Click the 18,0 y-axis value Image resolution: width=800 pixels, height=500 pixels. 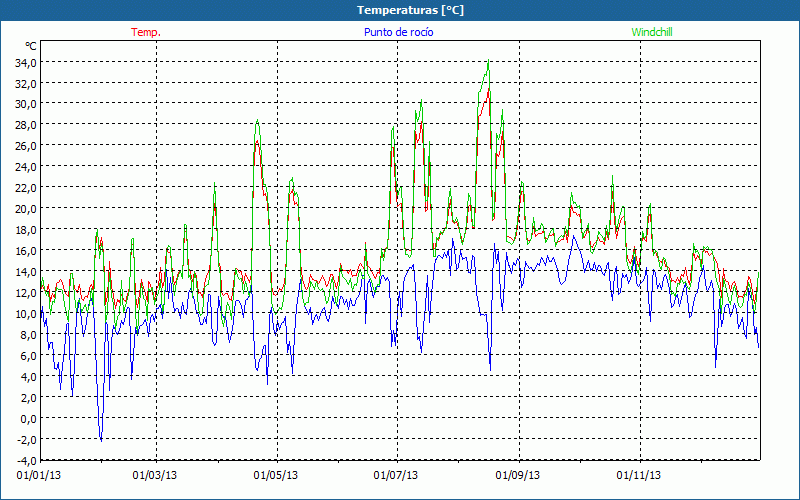tap(26, 230)
